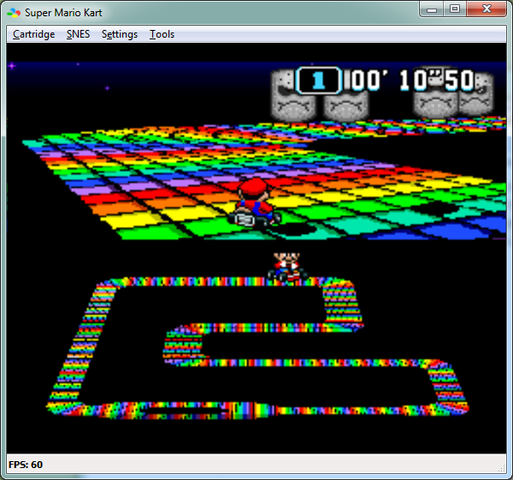The height and width of the screenshot is (480, 513).
Task: Click the window resize grip corner
Action: click(501, 468)
